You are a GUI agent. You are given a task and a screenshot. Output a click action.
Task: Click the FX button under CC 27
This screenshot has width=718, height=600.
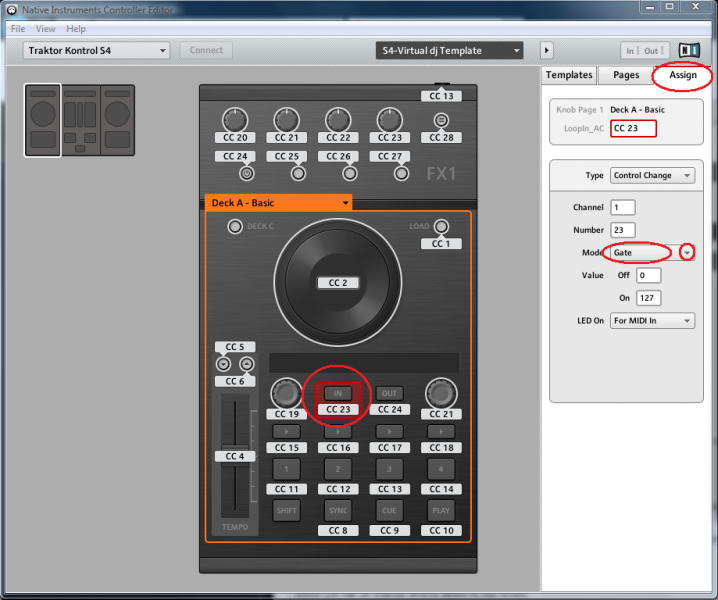point(402,174)
